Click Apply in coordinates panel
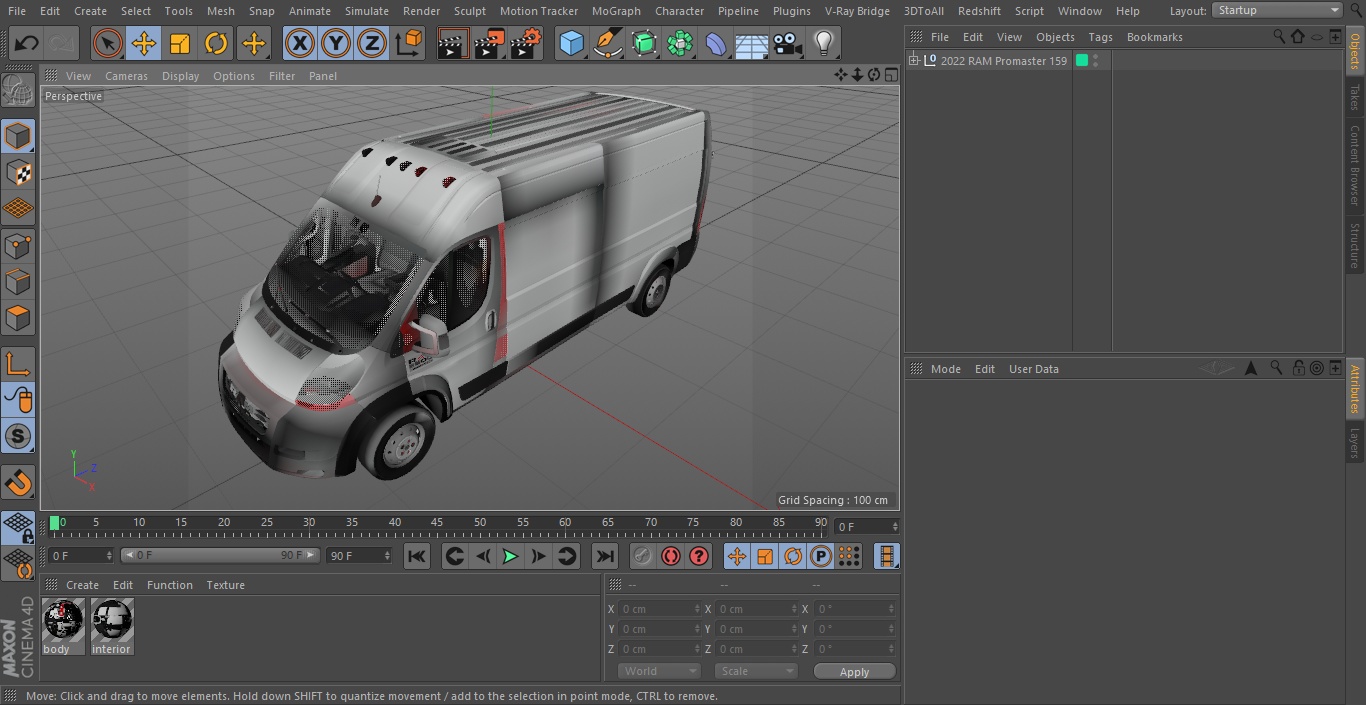Screen dimensions: 1366x705 (x=854, y=672)
